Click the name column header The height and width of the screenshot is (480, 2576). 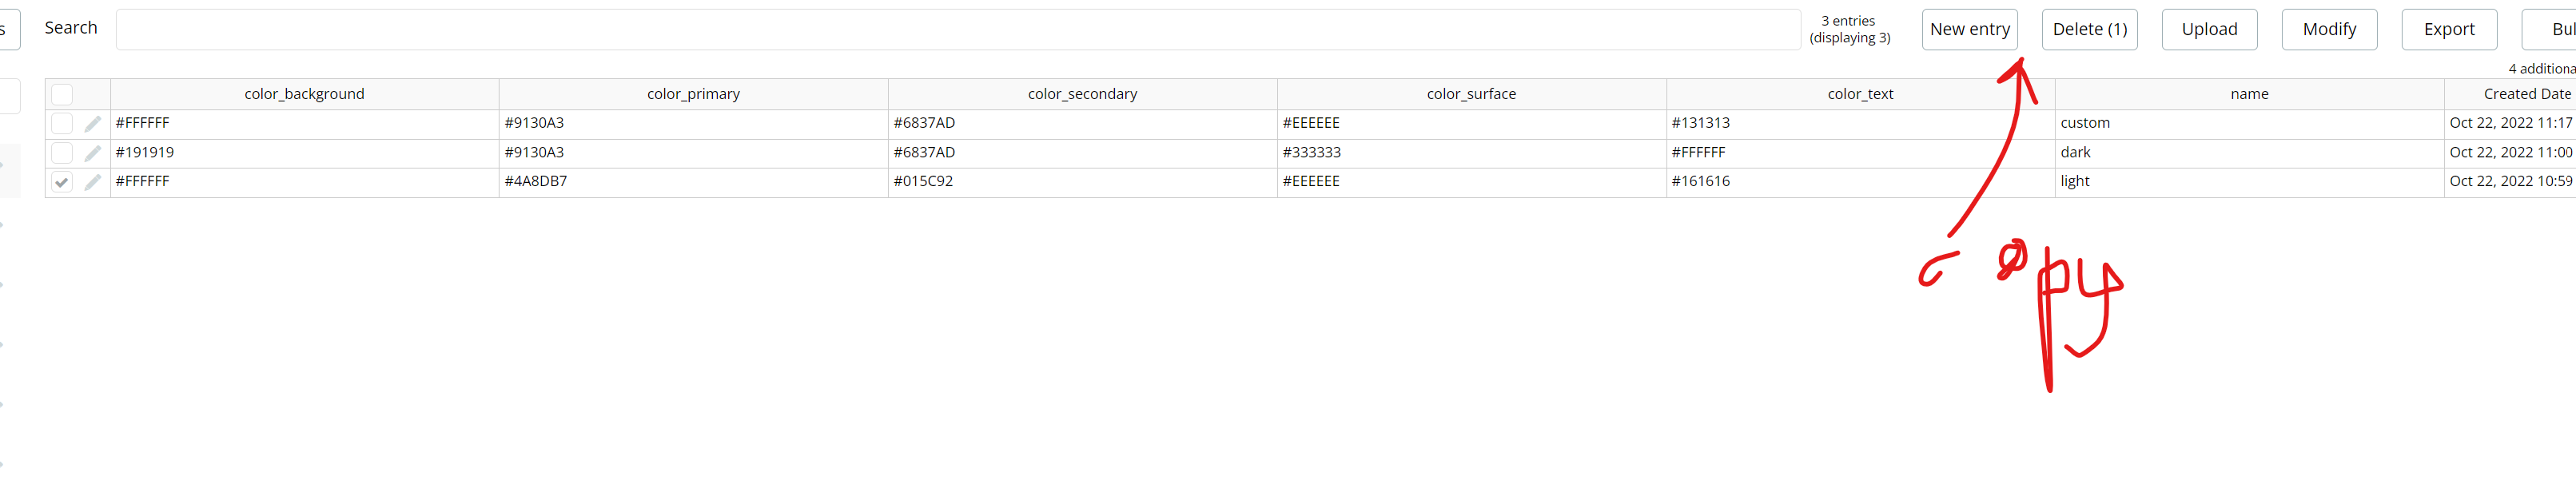2249,94
